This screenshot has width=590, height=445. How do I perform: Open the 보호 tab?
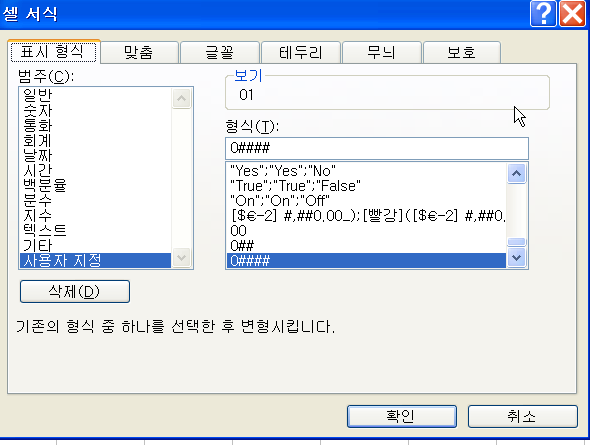[462, 52]
